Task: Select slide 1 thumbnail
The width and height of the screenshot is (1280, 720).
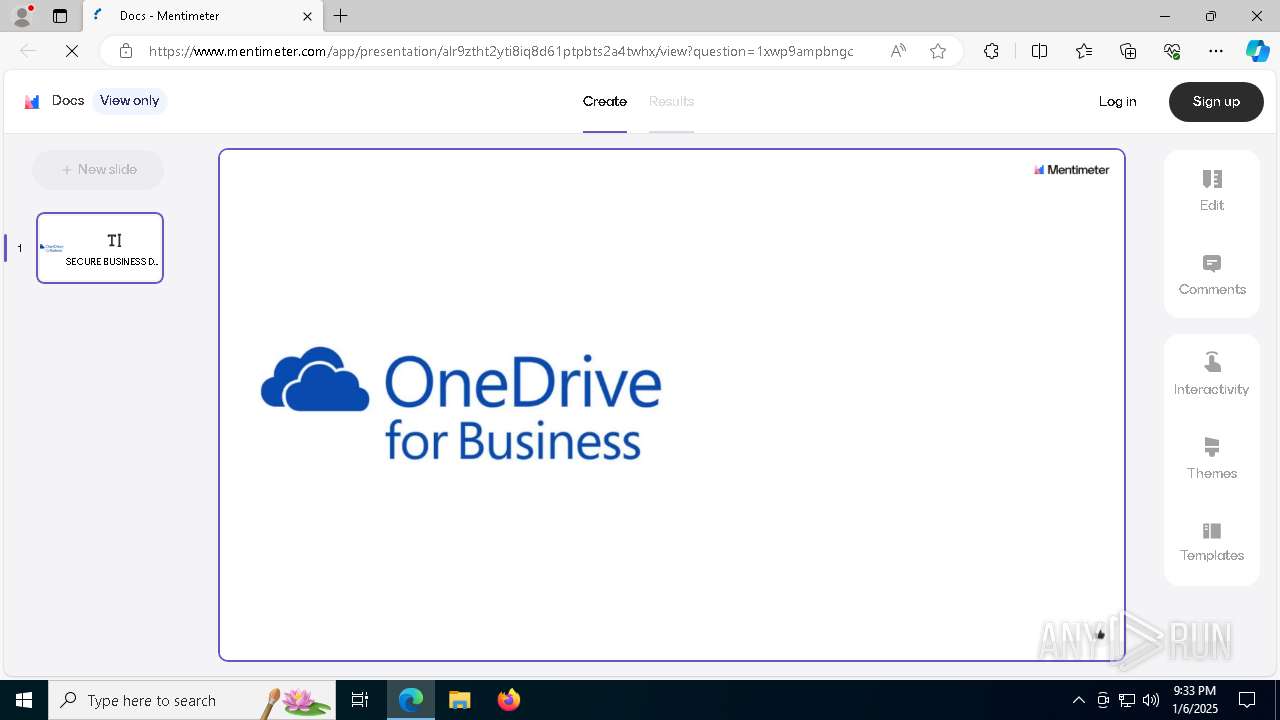Action: 100,248
